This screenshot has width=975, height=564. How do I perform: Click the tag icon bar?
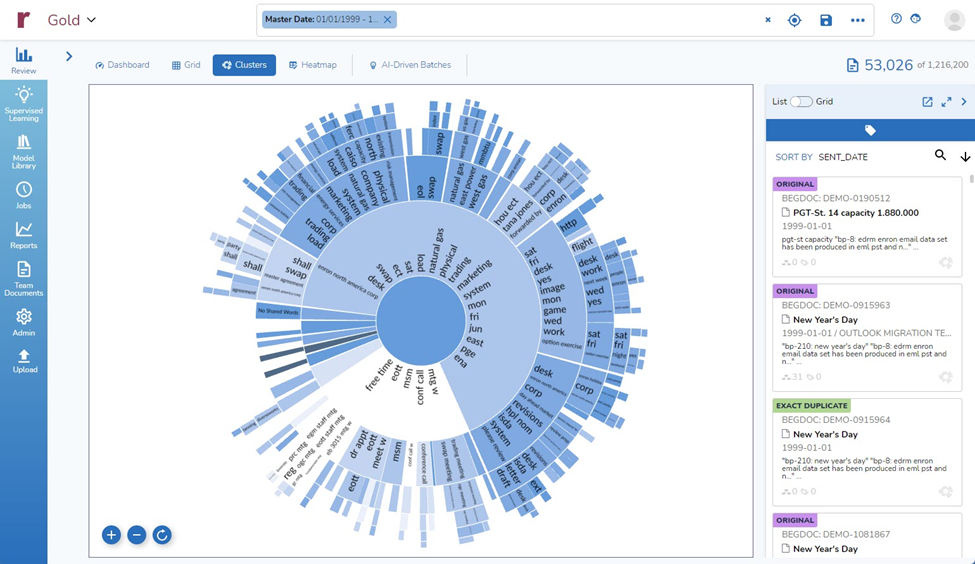(x=870, y=130)
